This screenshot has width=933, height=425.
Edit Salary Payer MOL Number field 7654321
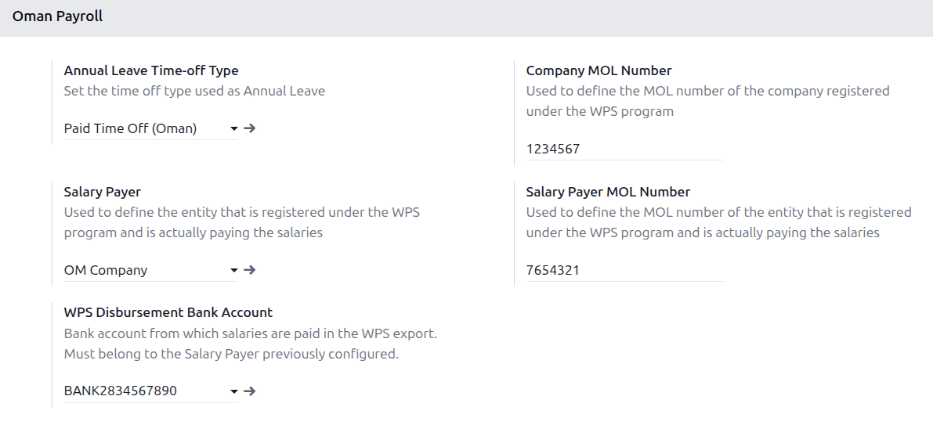(x=624, y=270)
